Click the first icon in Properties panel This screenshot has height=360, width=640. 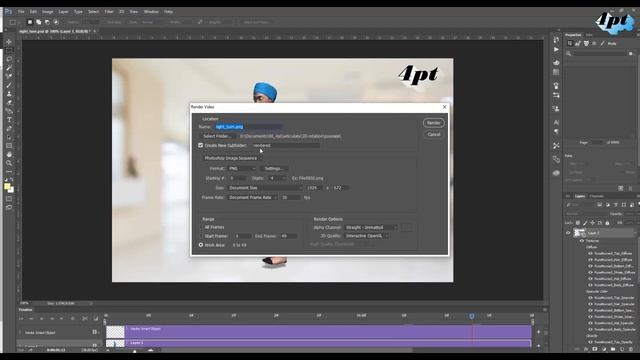click(570, 43)
